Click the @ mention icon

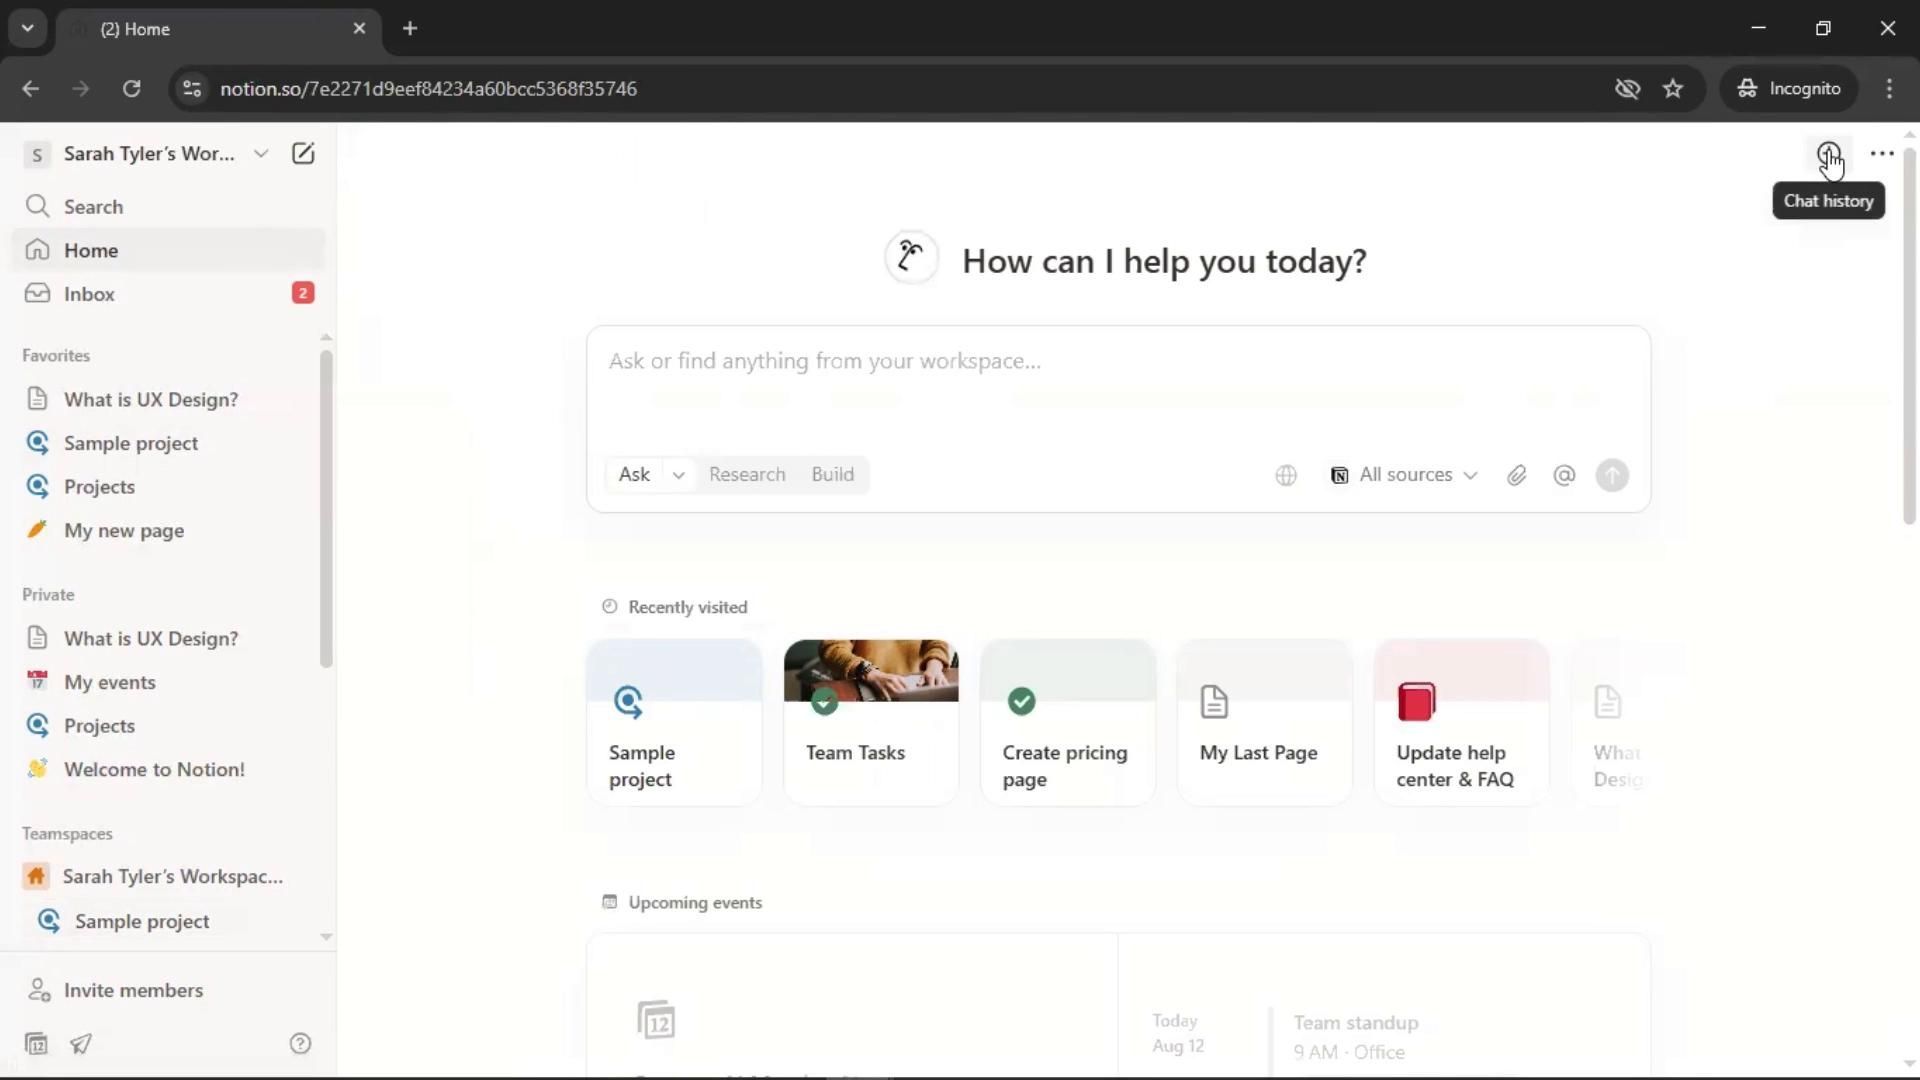(x=1564, y=476)
